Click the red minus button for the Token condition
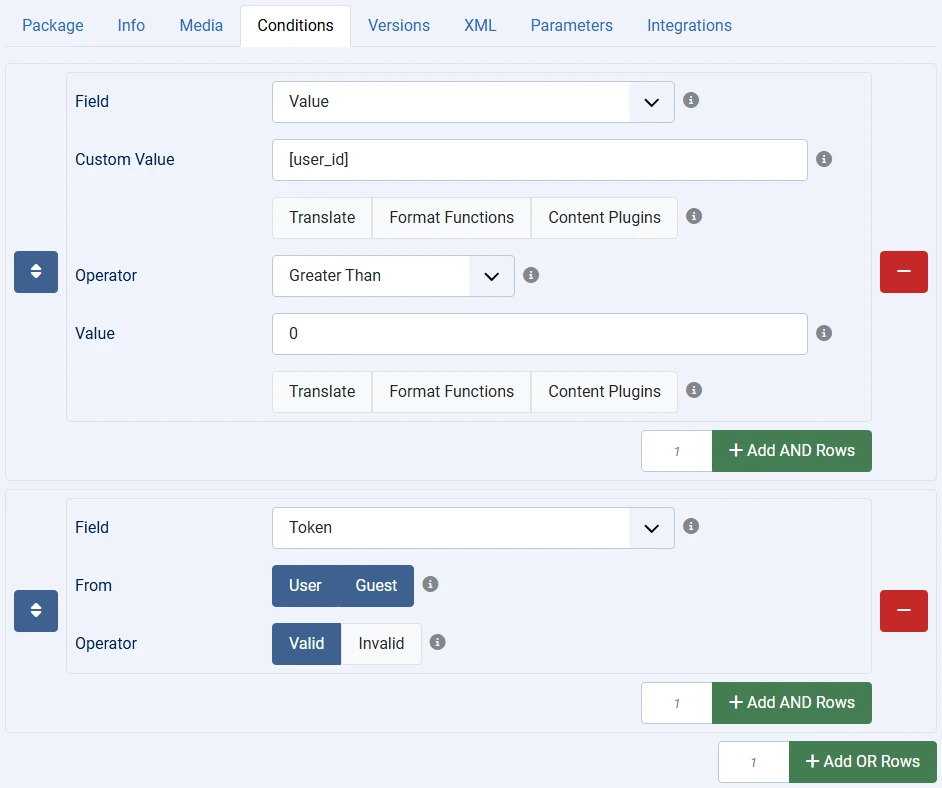 903,611
